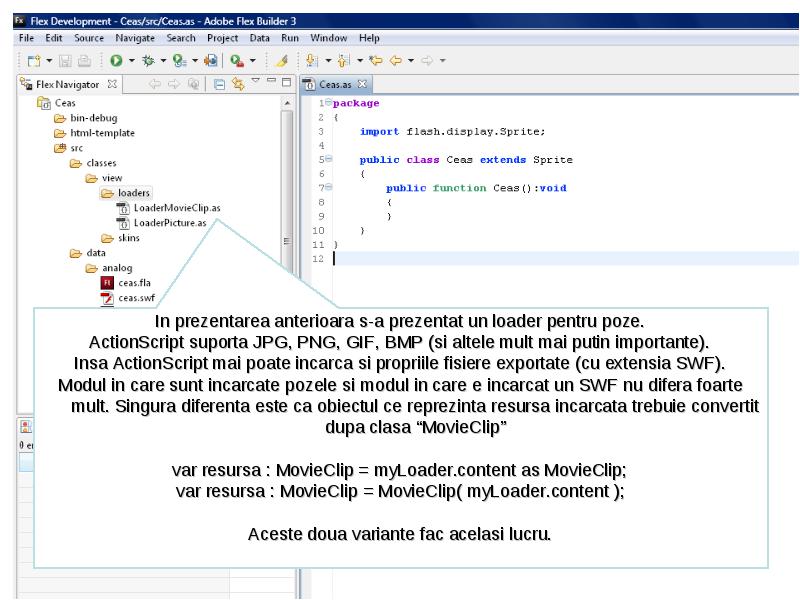Click the Flex Navigator Forward arrow icon
This screenshot has width=800, height=600.
tap(174, 84)
